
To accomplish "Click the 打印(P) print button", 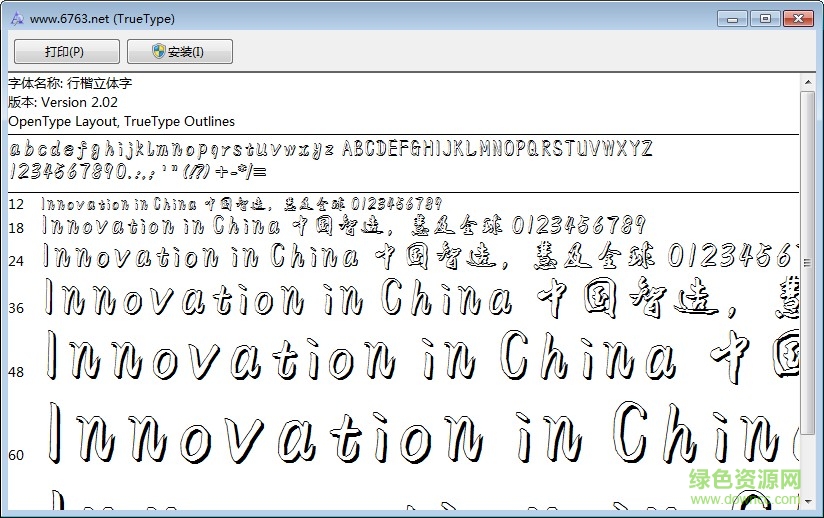I will click(66, 52).
